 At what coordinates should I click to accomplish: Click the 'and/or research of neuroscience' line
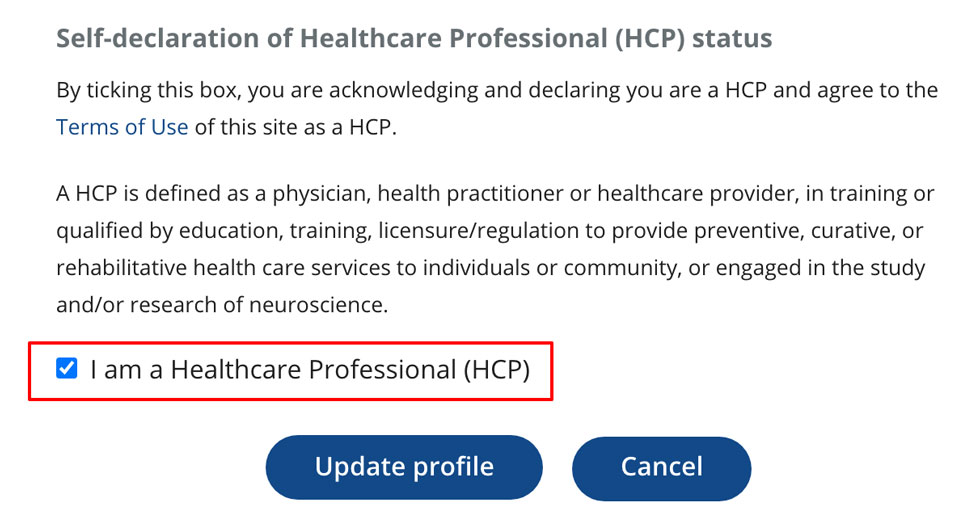[x=221, y=306]
